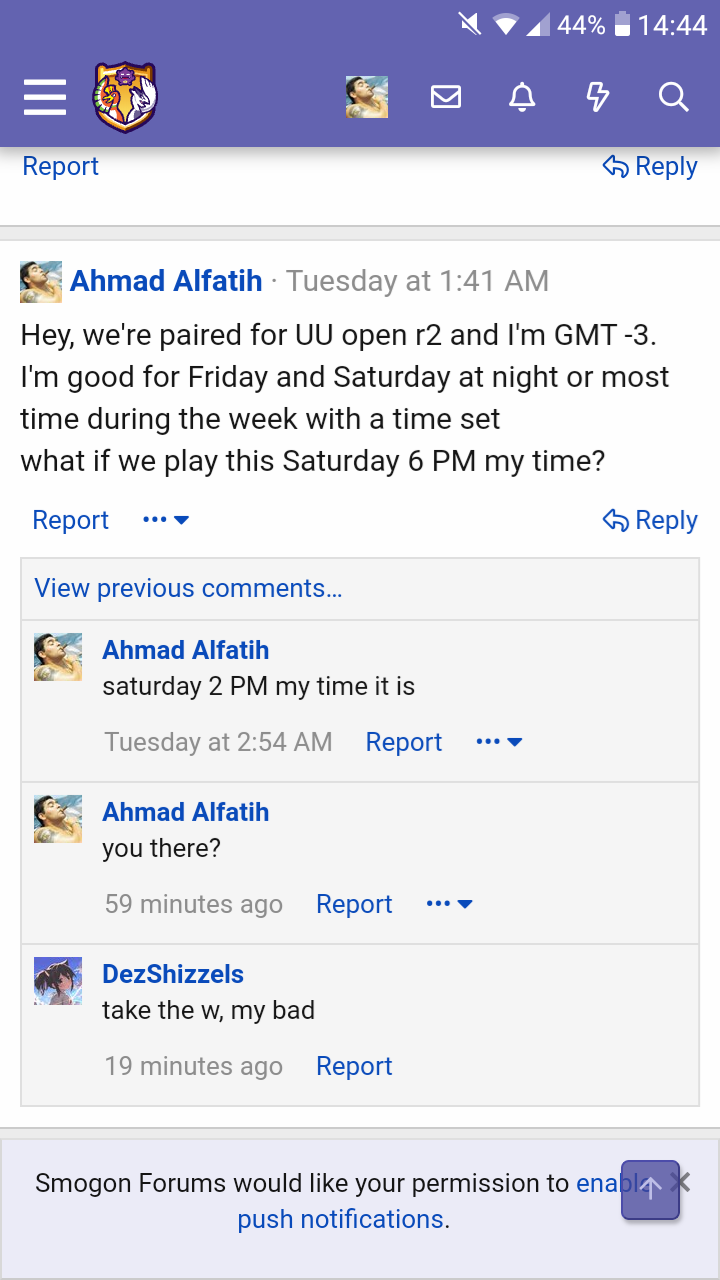Viewport: 720px width, 1280px height.
Task: Open the search magnifier icon
Action: [x=673, y=97]
